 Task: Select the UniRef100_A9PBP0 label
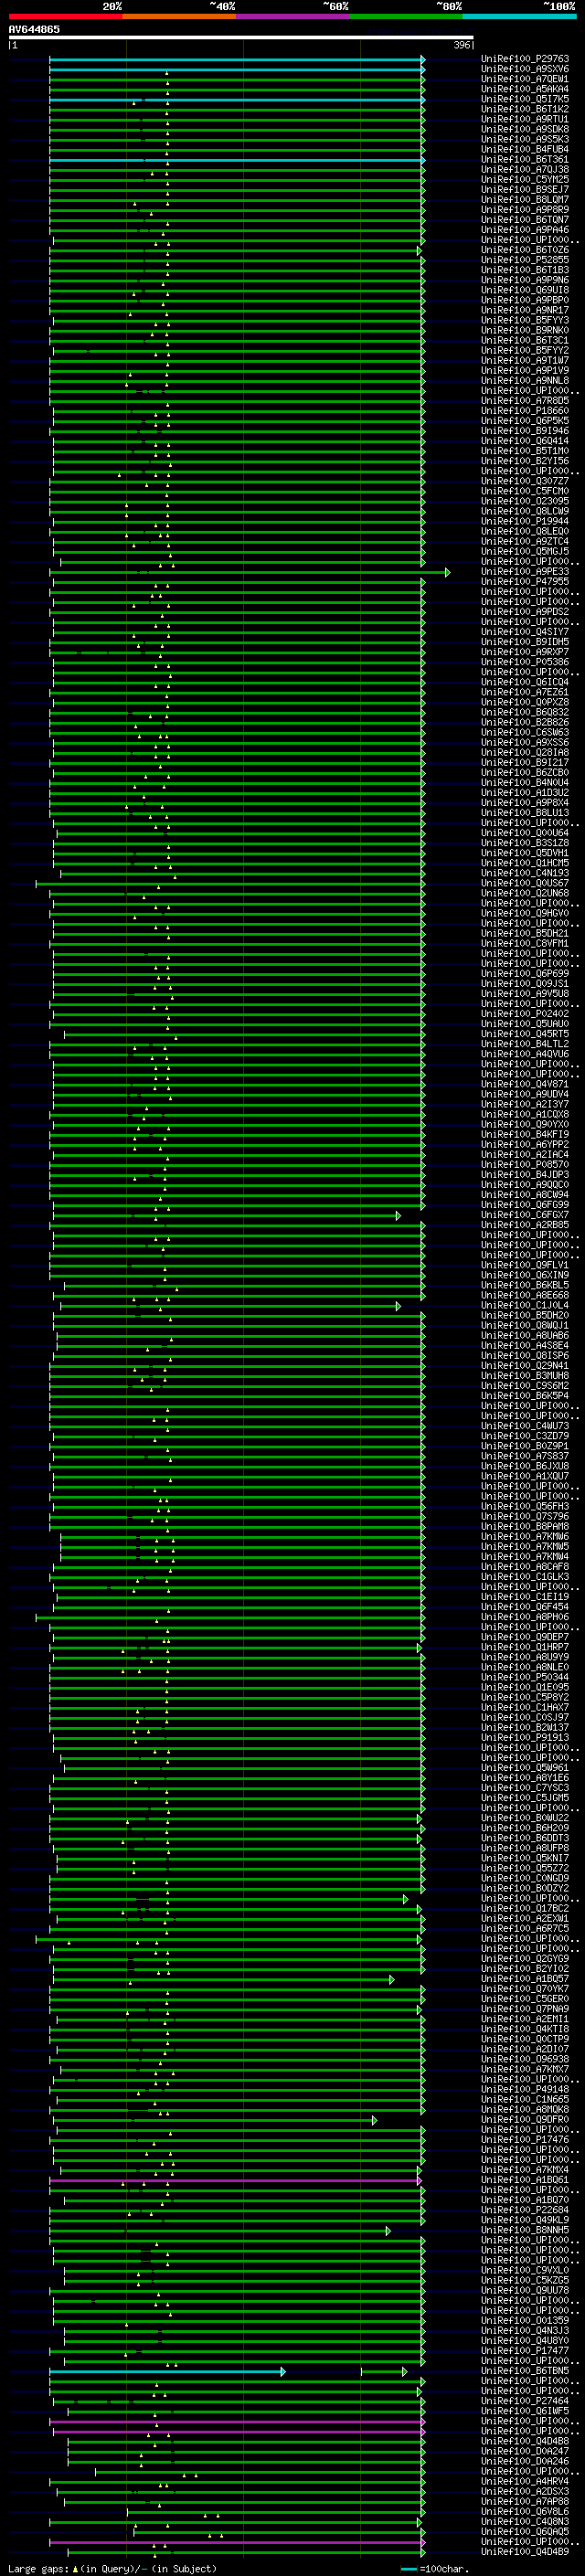tap(525, 300)
